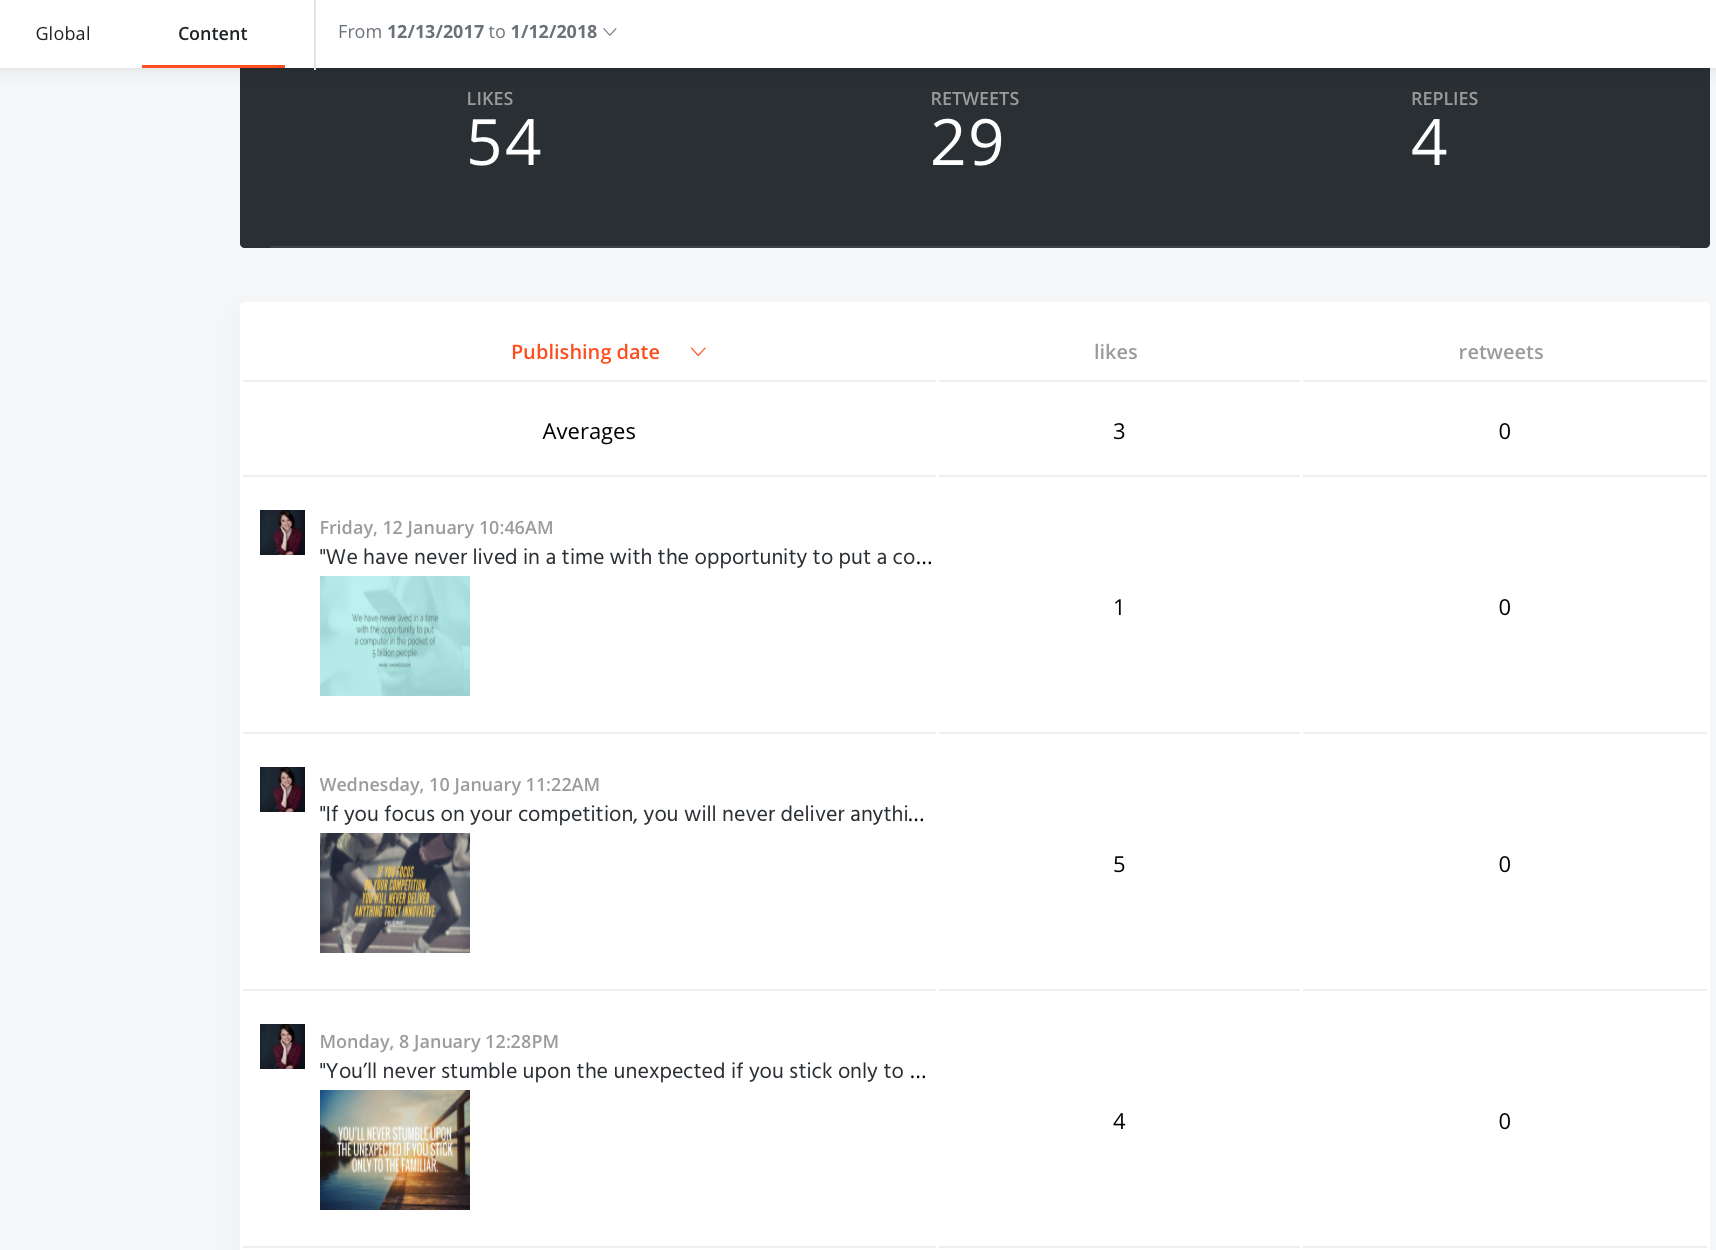Image resolution: width=1716 pixels, height=1250 pixels.
Task: Click profile avatar on Wednesday 10 January post
Action: pyautogui.click(x=282, y=789)
